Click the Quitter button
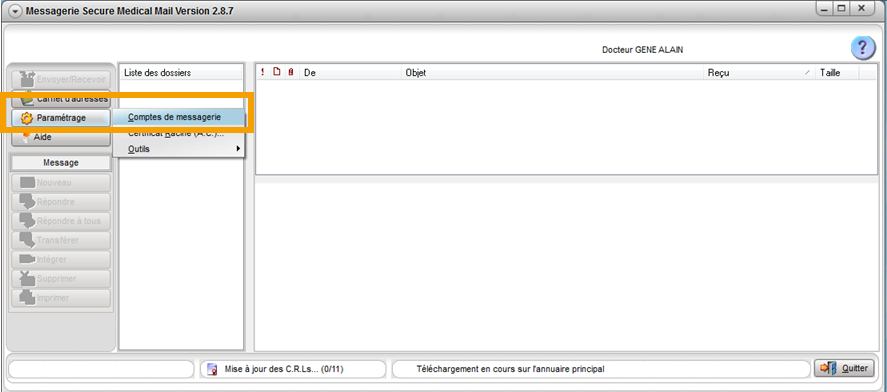The width and height of the screenshot is (887, 392). [843, 368]
